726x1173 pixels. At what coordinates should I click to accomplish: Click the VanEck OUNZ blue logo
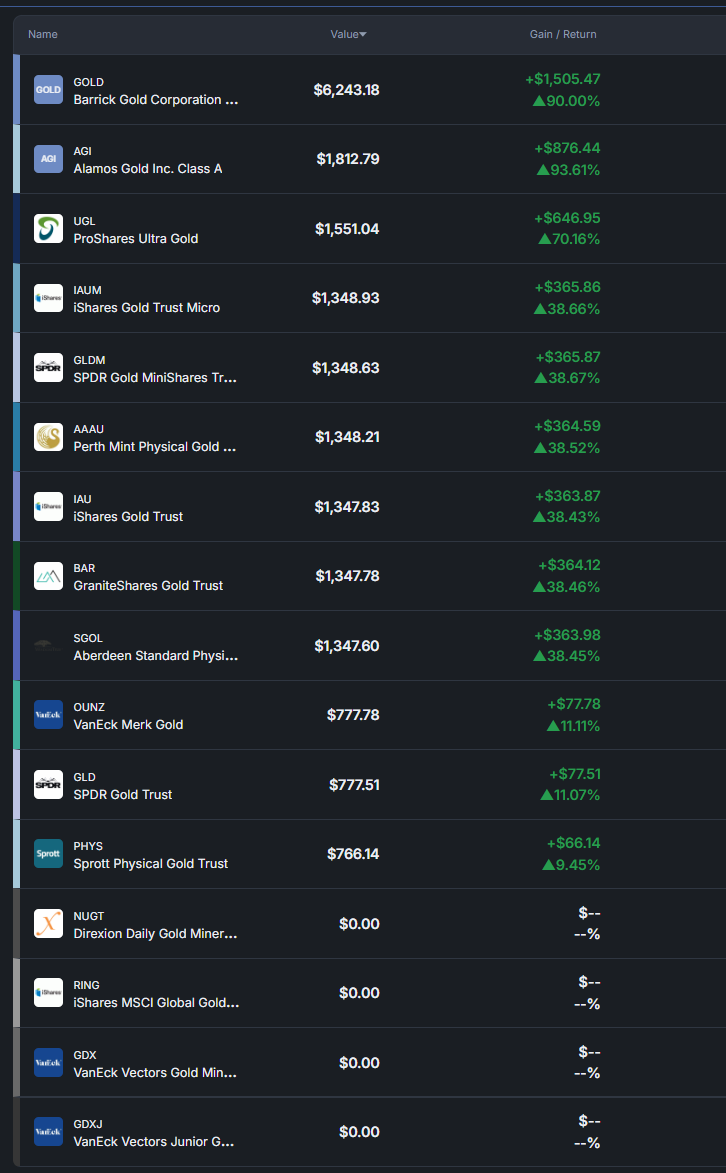point(48,715)
